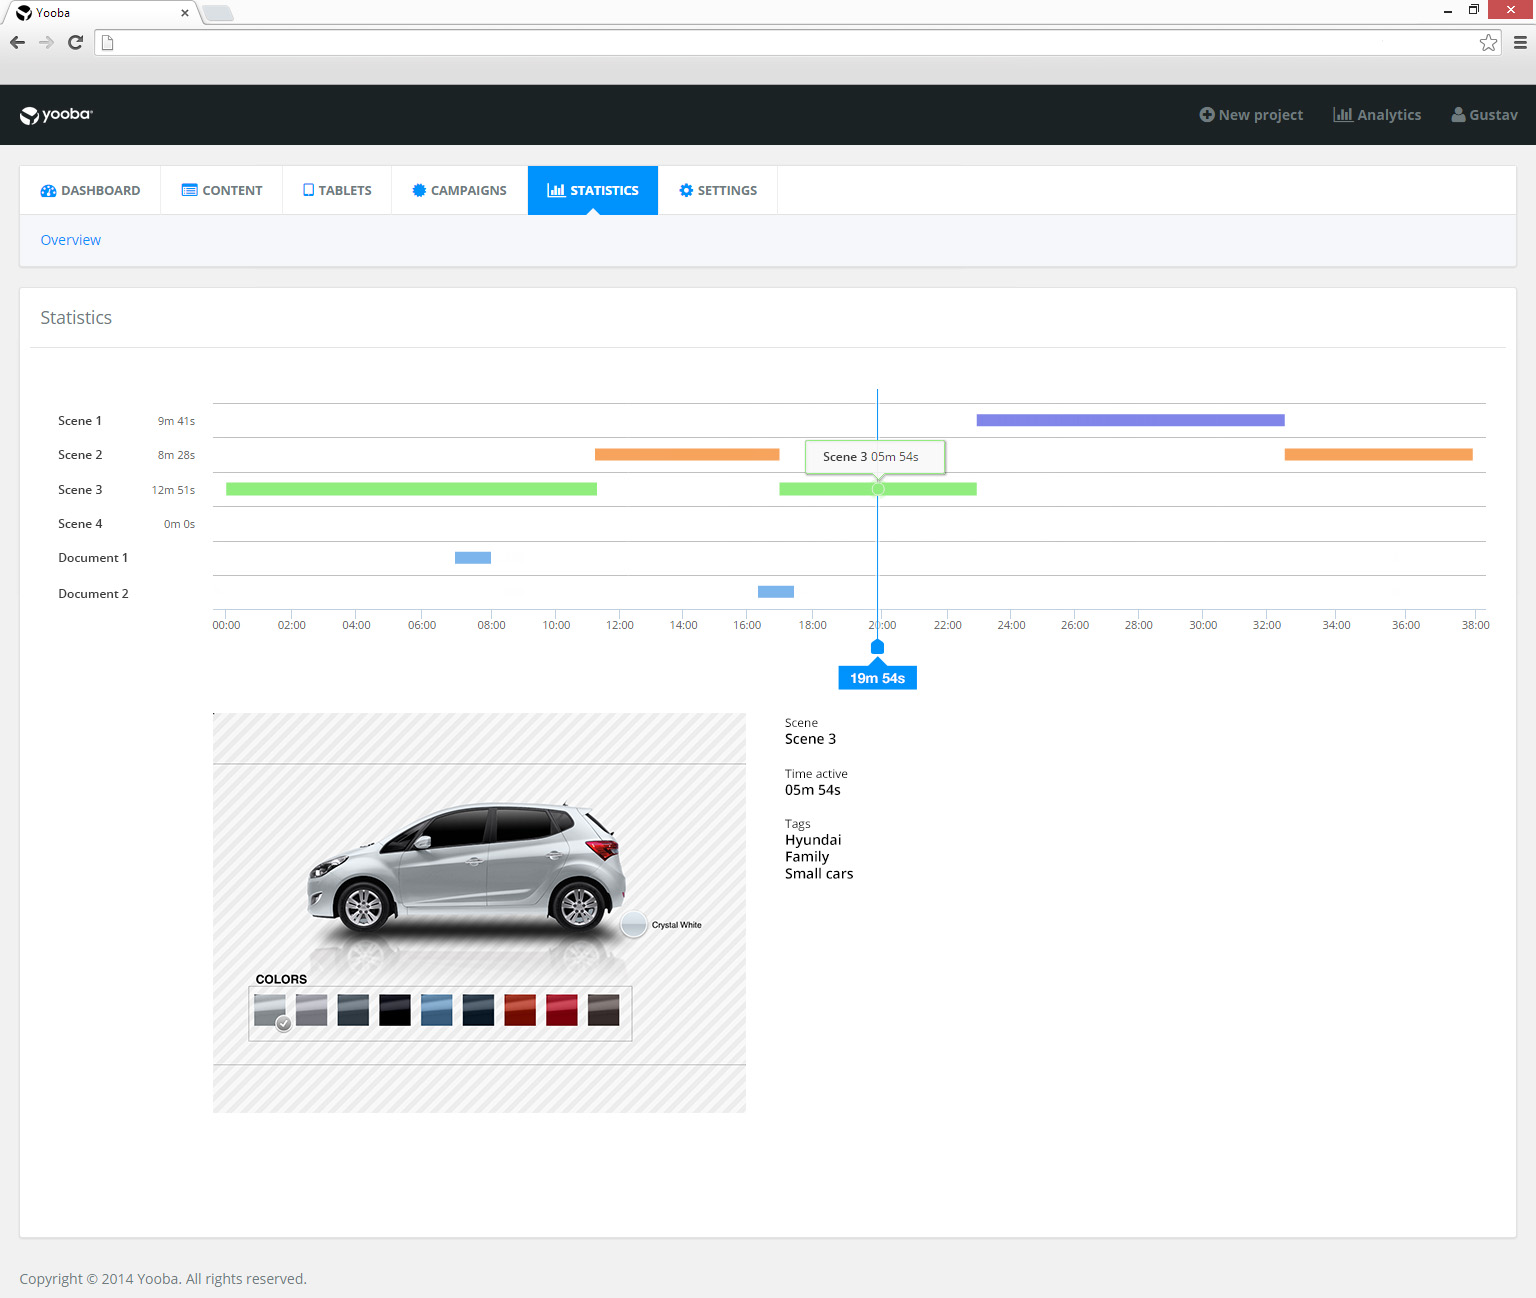Click the New project plus icon
Screen dimensions: 1536x1298
coord(1207,115)
